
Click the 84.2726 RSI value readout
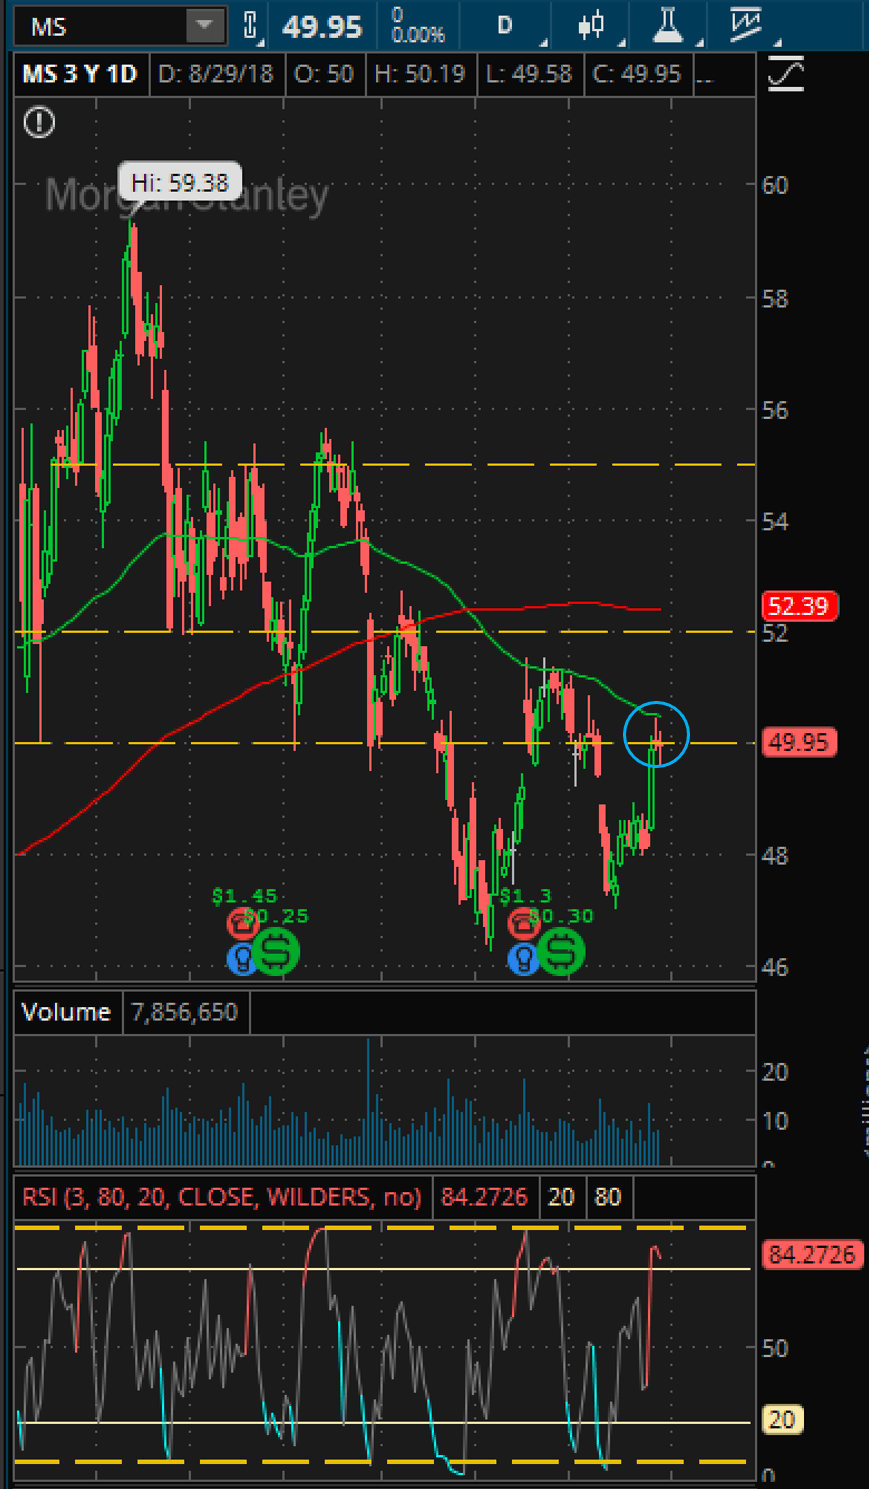tap(484, 1197)
